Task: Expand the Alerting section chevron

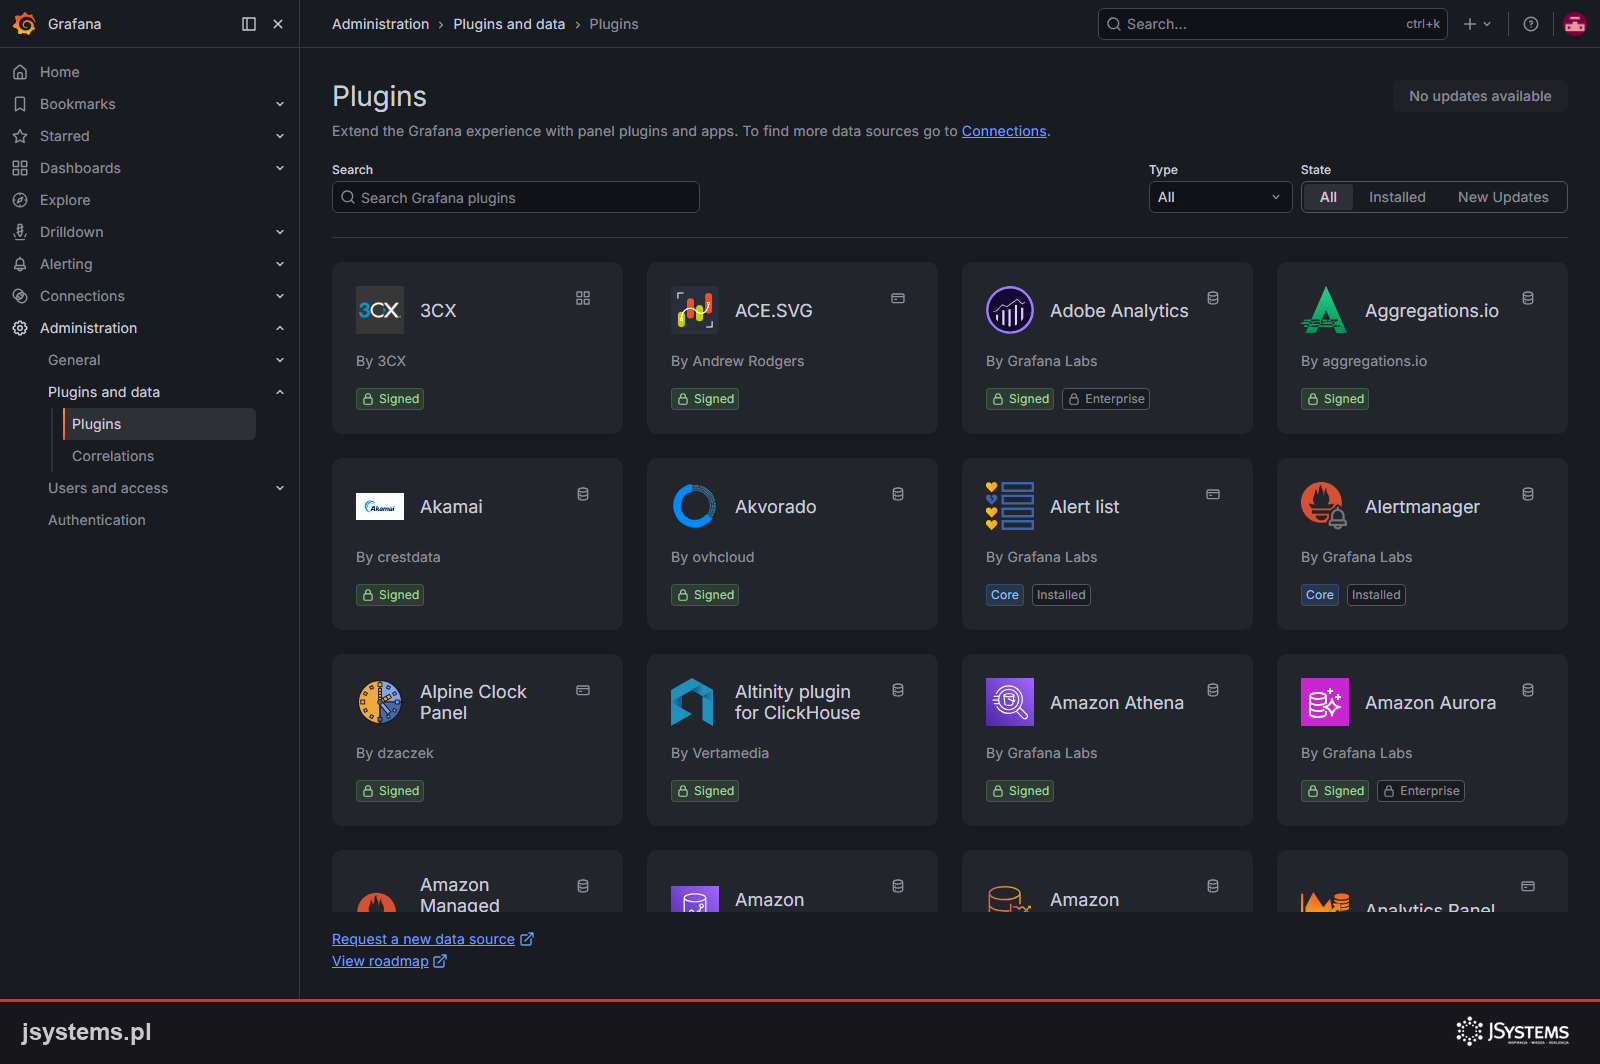Action: click(280, 264)
